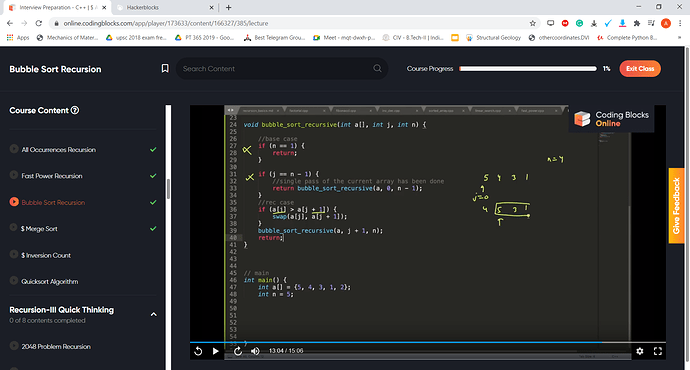Enter fullscreen video mode
Image resolution: width=690 pixels, height=370 pixels.
658,351
